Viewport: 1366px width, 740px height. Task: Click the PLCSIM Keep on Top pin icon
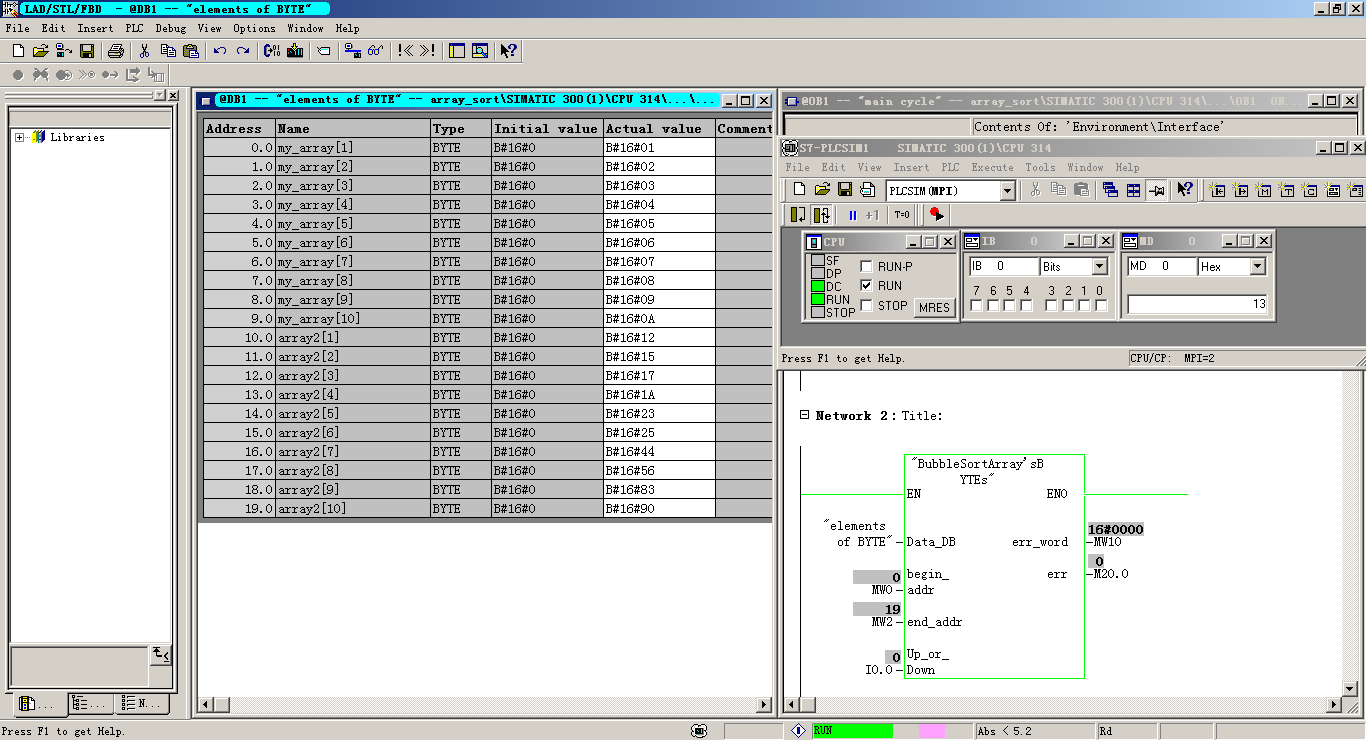(1156, 190)
